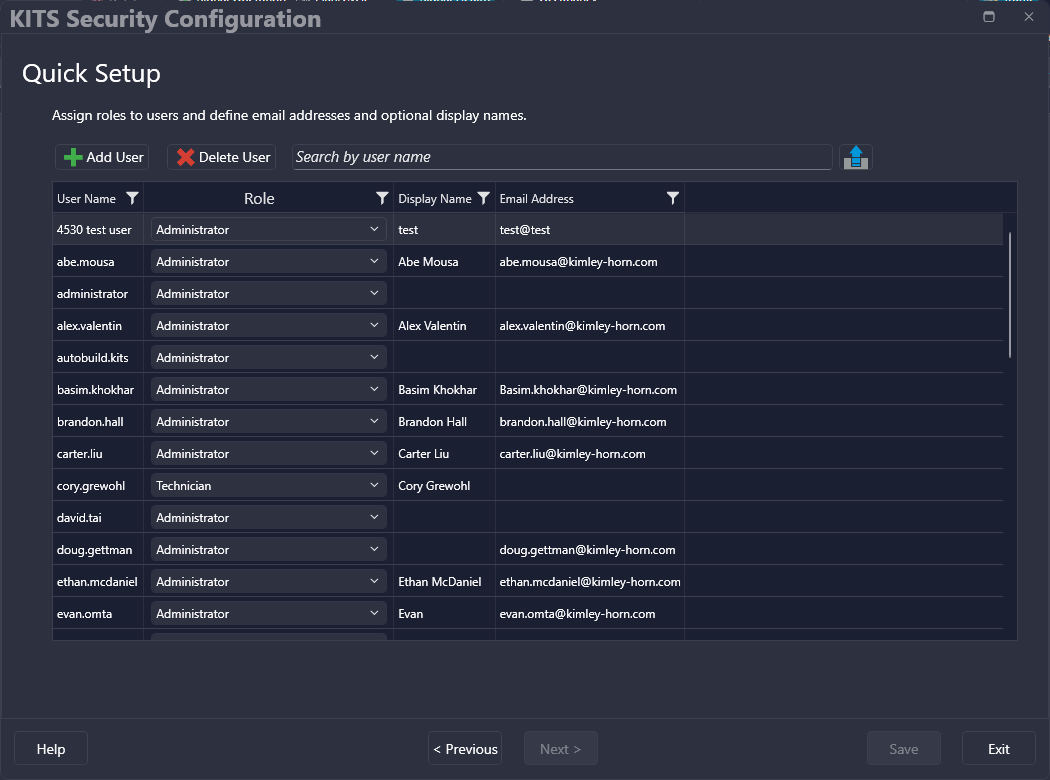
Task: Go back with the Previous button
Action: pos(465,749)
